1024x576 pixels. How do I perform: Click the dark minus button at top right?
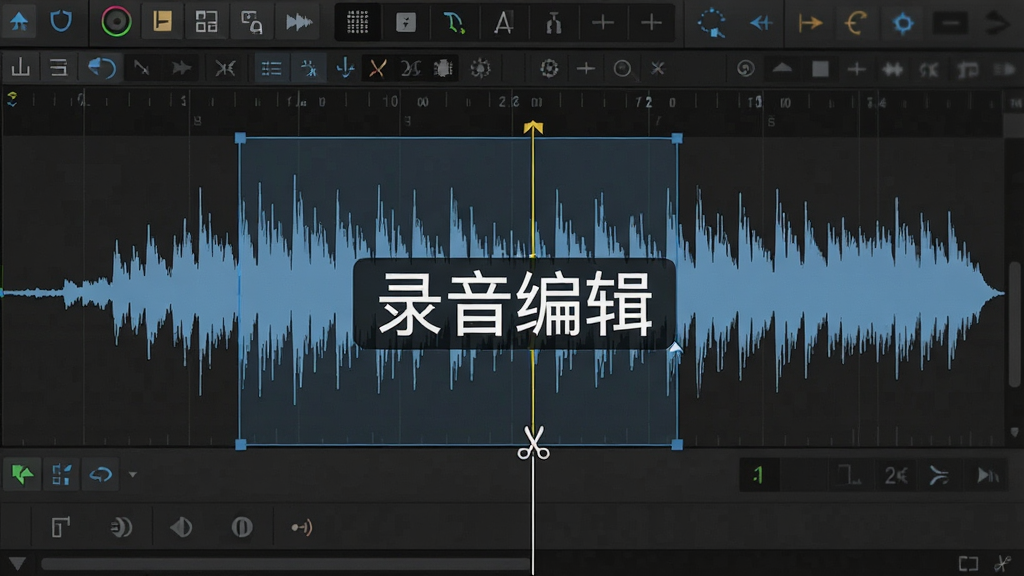pos(950,24)
